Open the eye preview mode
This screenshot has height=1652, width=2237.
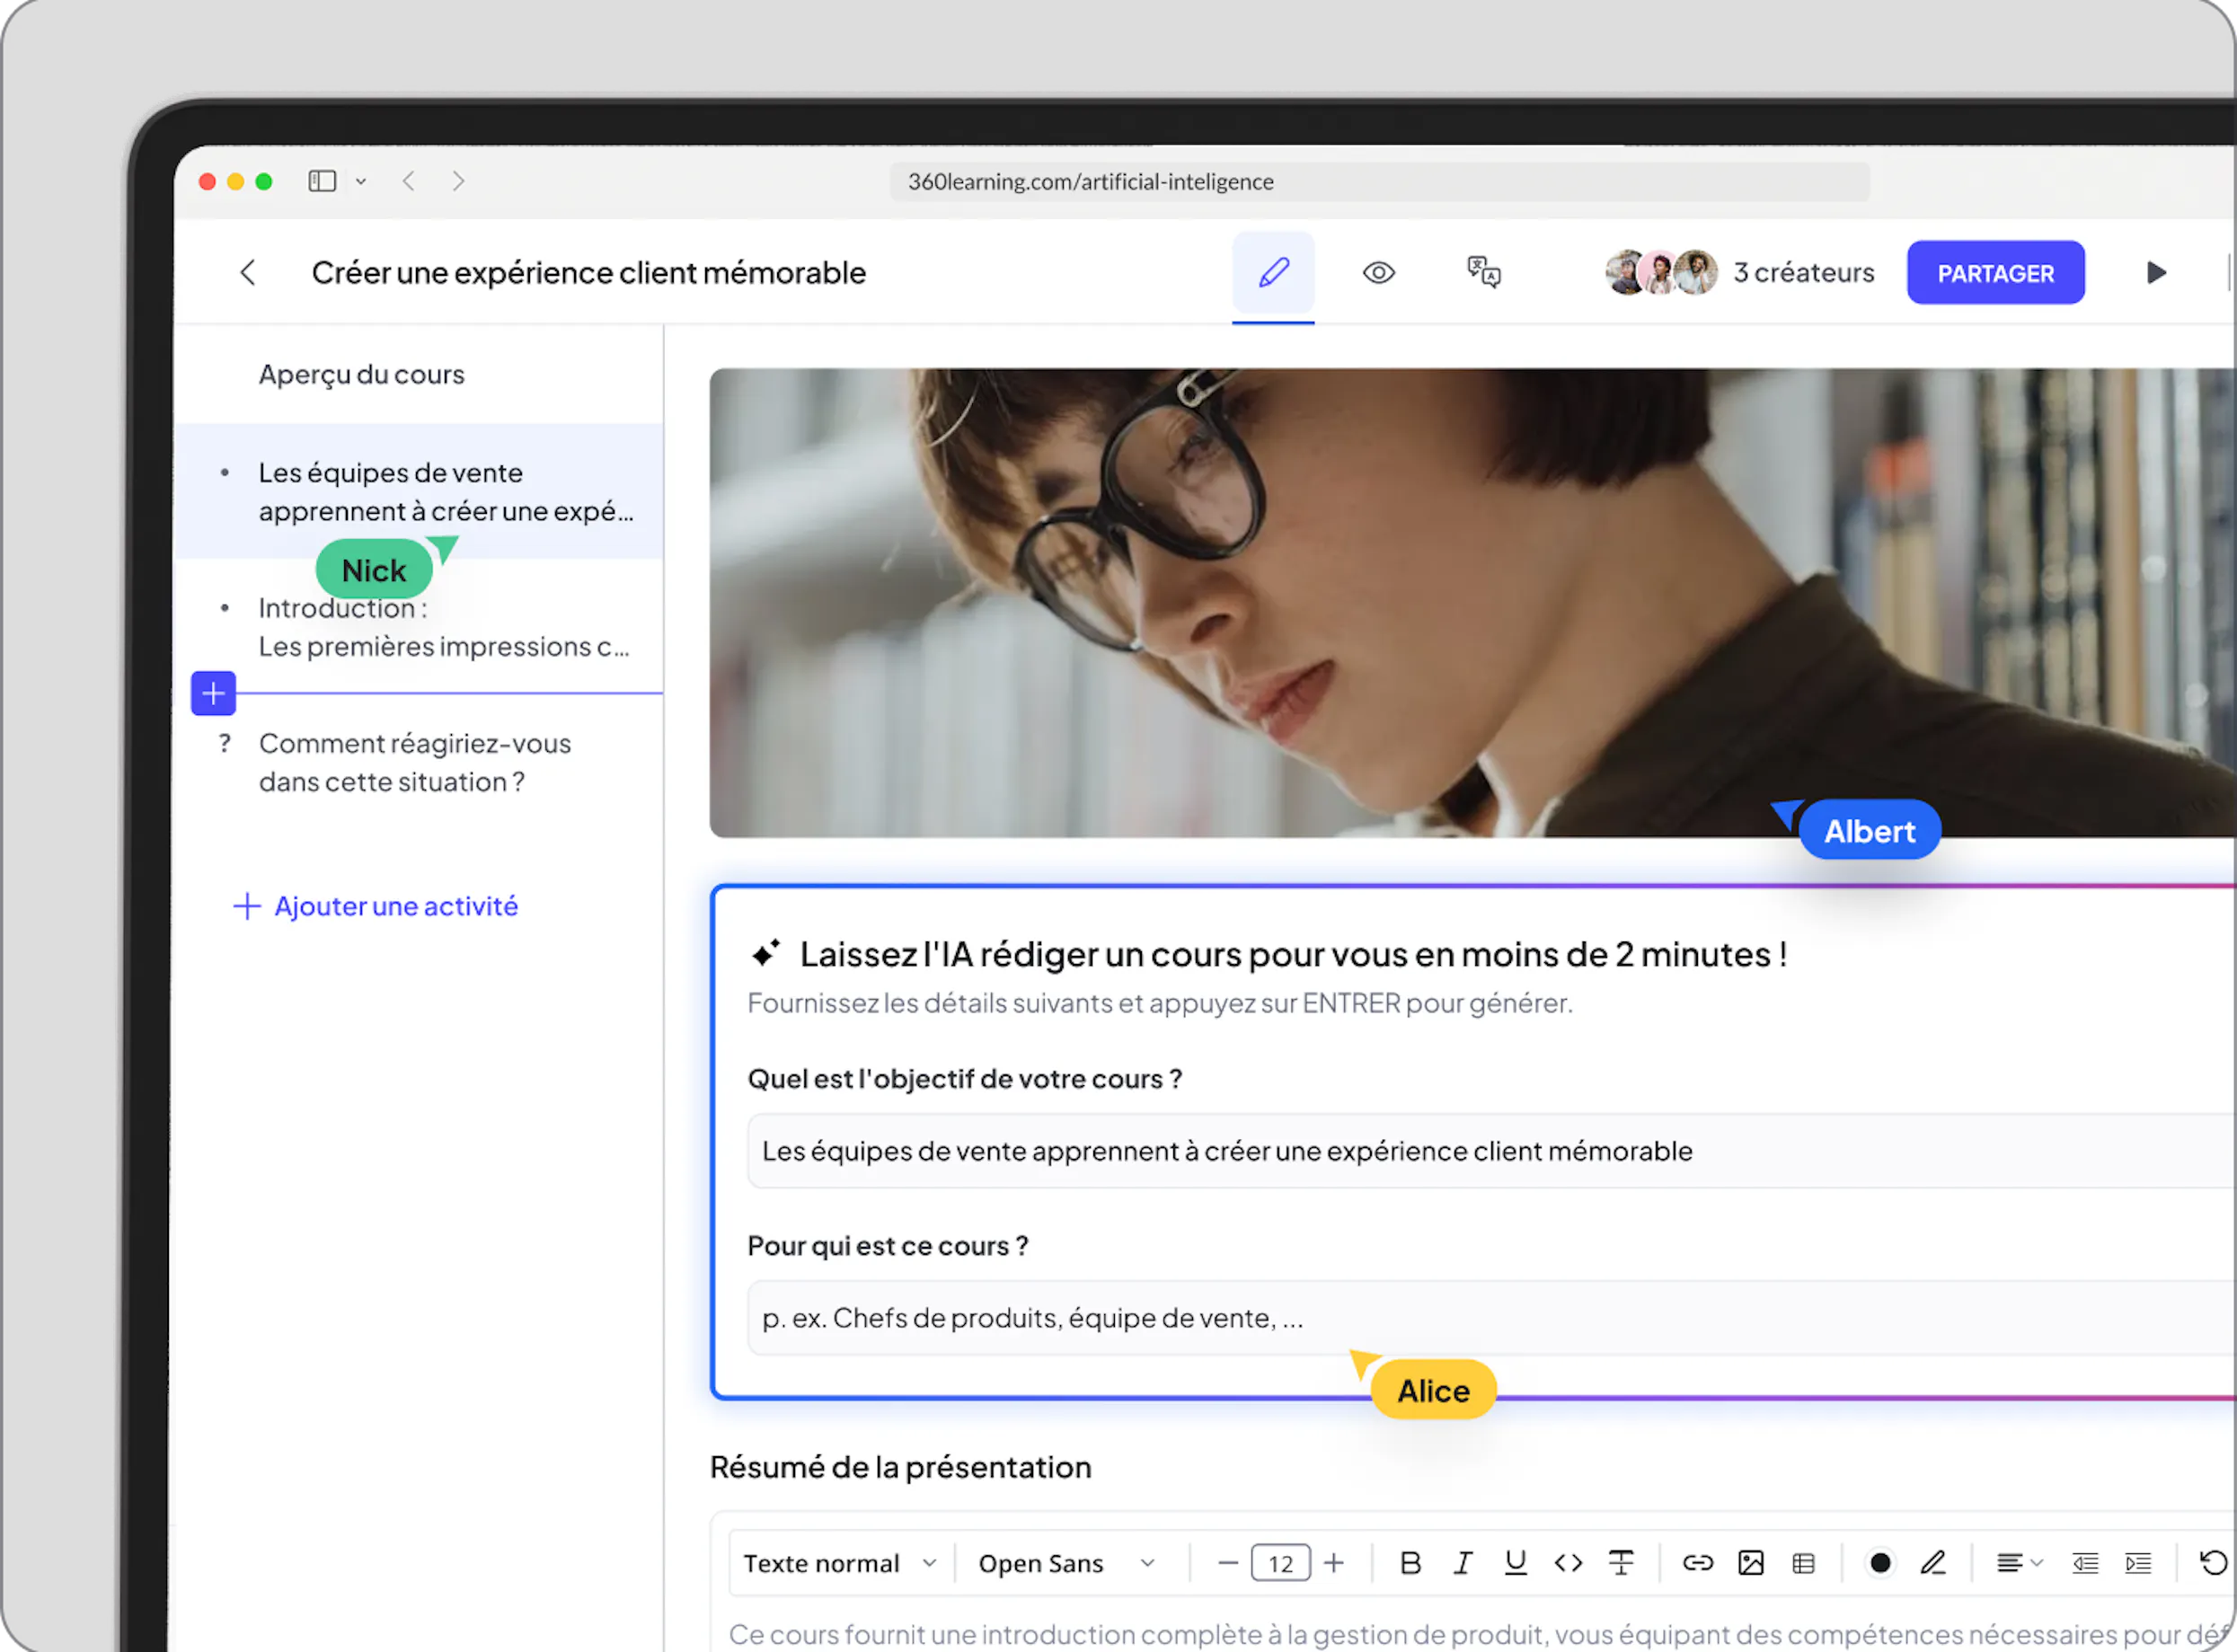pos(1378,272)
